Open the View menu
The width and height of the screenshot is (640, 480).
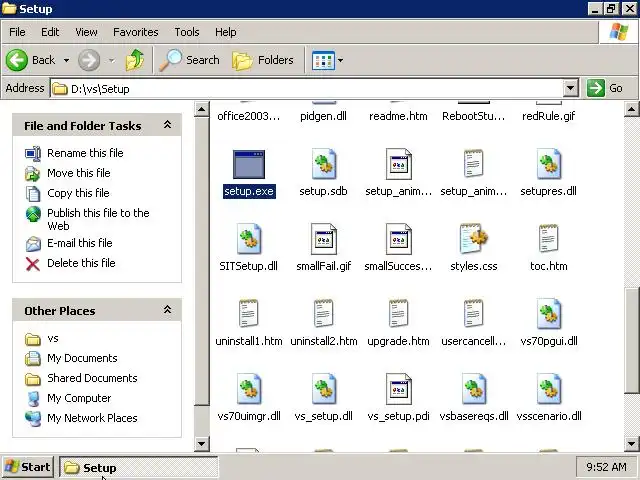click(86, 32)
